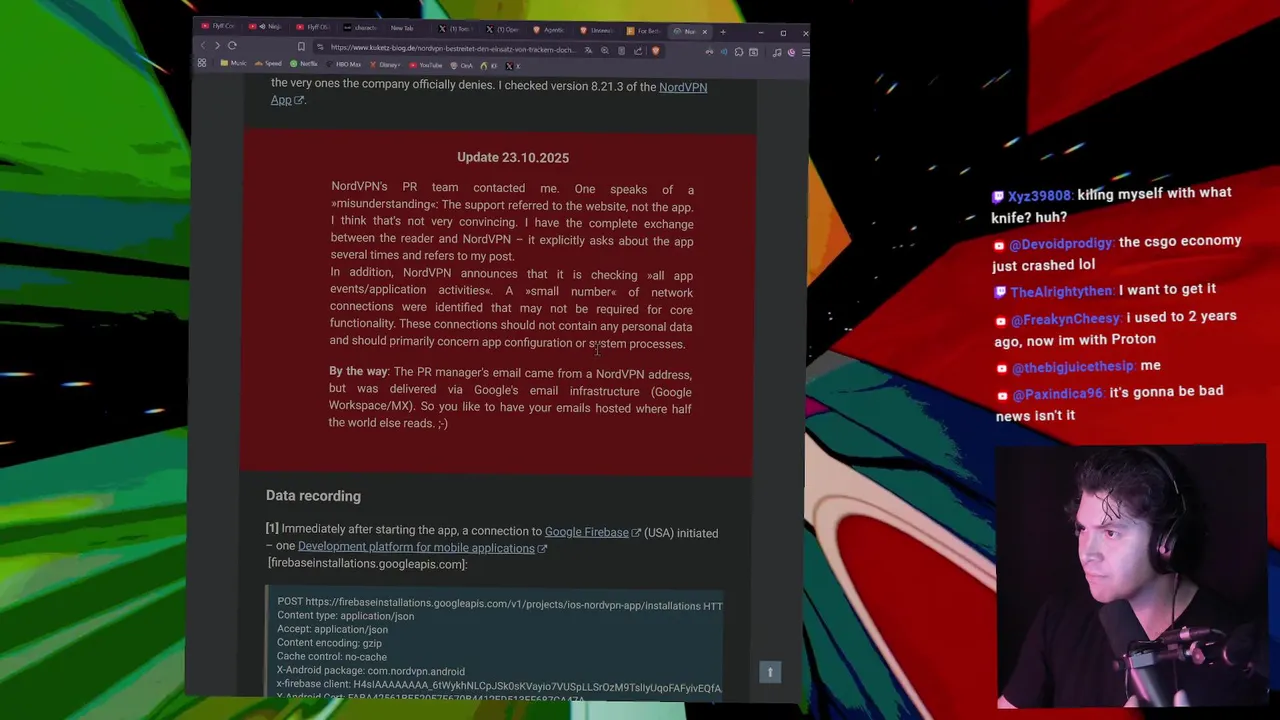
Task: Open the X bookmark in bookmarks bar
Action: click(x=513, y=66)
